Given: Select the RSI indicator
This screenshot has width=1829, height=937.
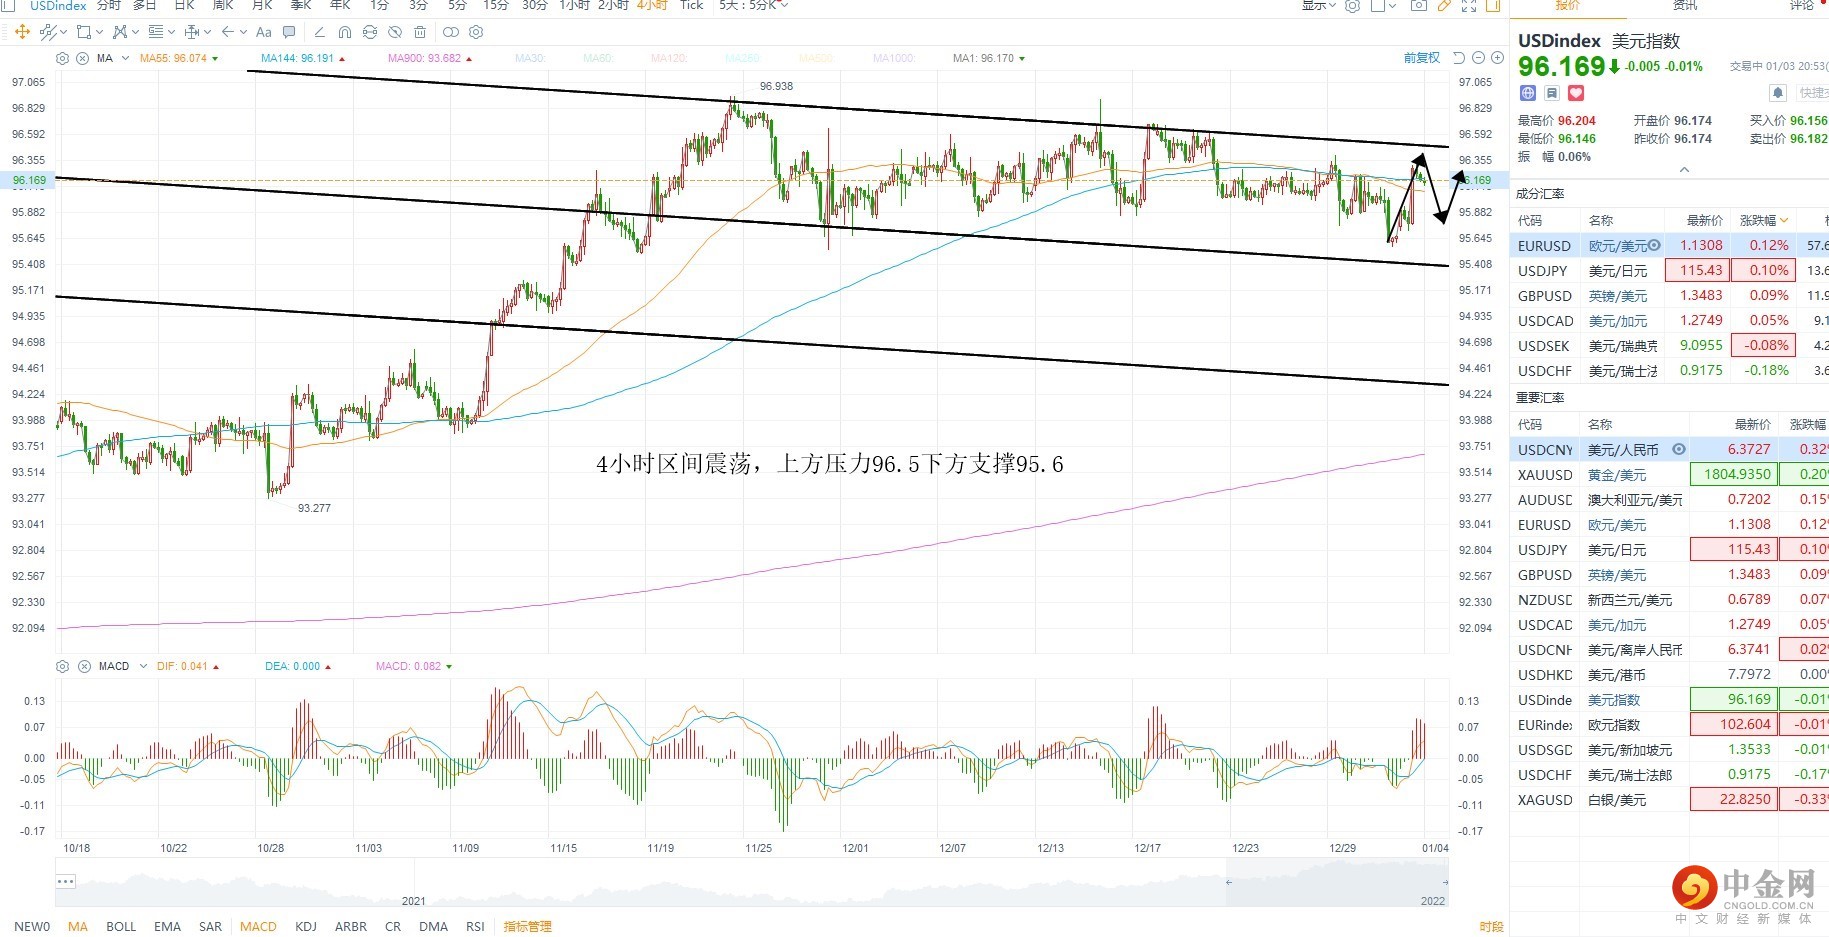Looking at the screenshot, I should tap(475, 926).
